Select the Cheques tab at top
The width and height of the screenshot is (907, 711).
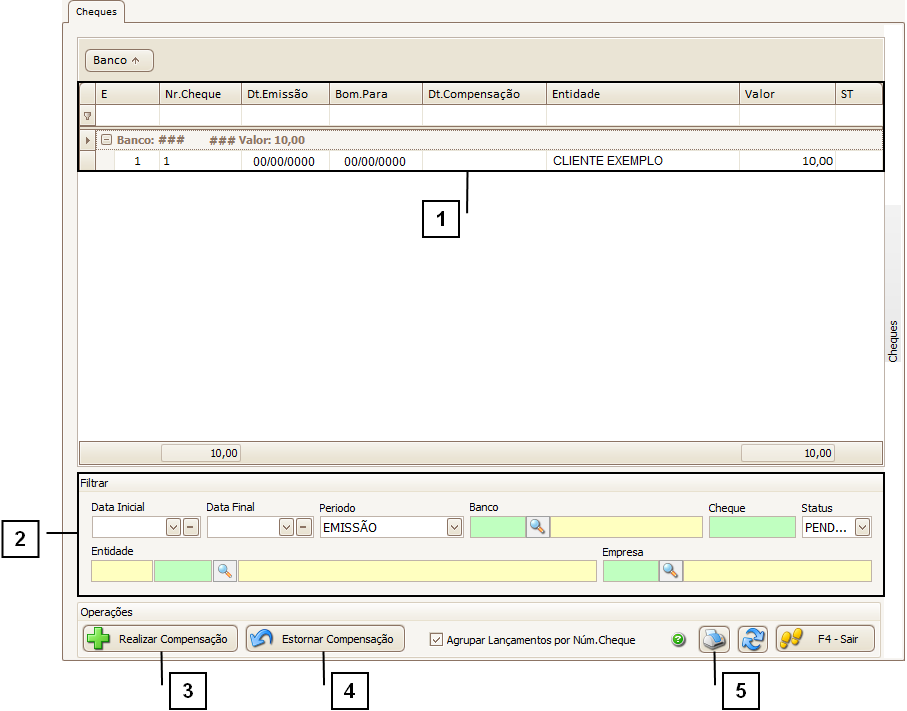coord(96,12)
